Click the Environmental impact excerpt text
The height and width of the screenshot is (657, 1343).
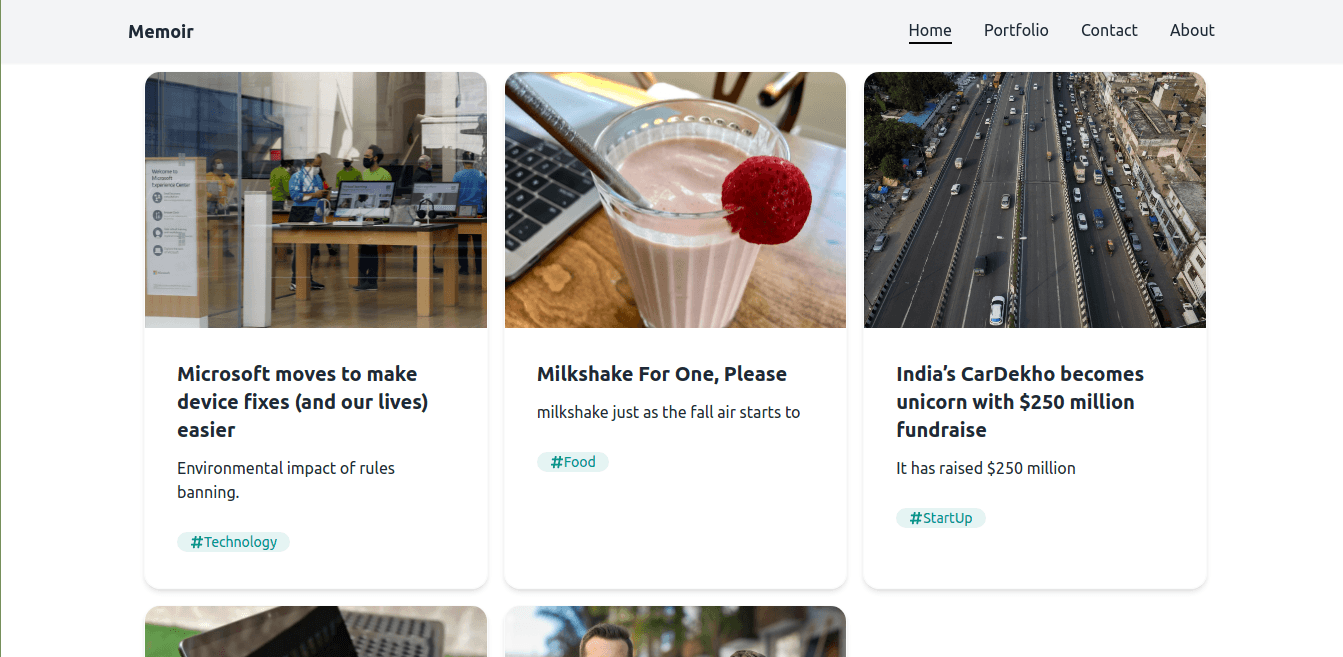tap(286, 480)
